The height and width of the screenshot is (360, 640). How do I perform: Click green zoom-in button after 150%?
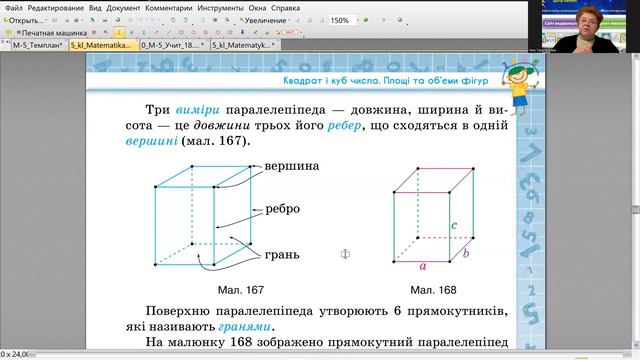coord(366,20)
